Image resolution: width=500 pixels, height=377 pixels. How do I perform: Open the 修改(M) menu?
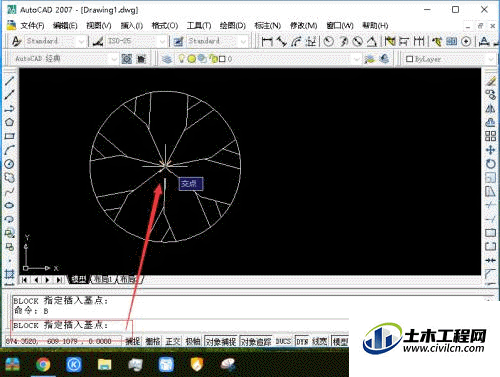click(303, 26)
